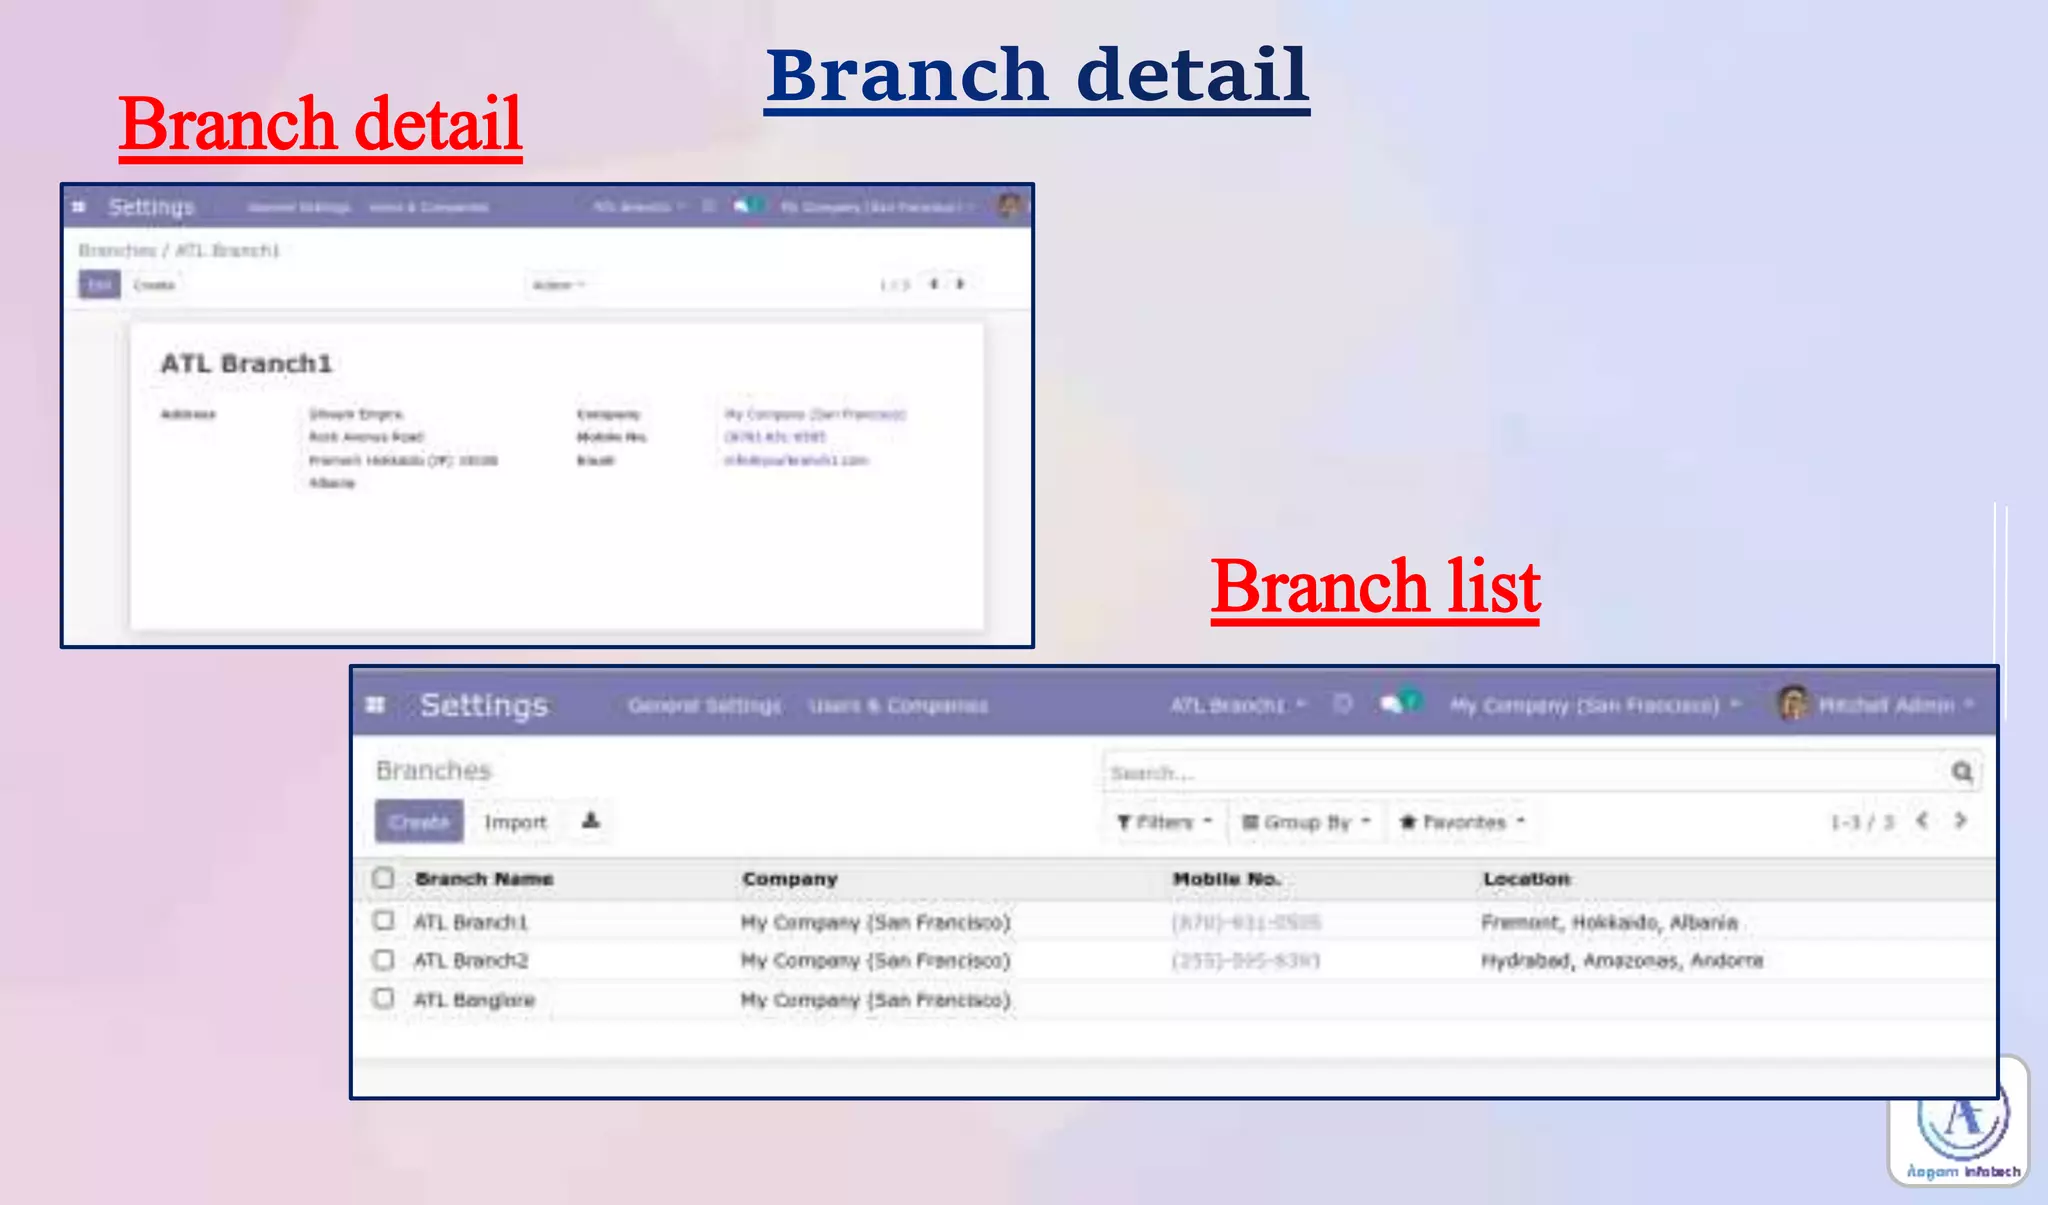The image size is (2048, 1205).
Task: Click Settings title in Branch detail navbar
Action: point(151,207)
